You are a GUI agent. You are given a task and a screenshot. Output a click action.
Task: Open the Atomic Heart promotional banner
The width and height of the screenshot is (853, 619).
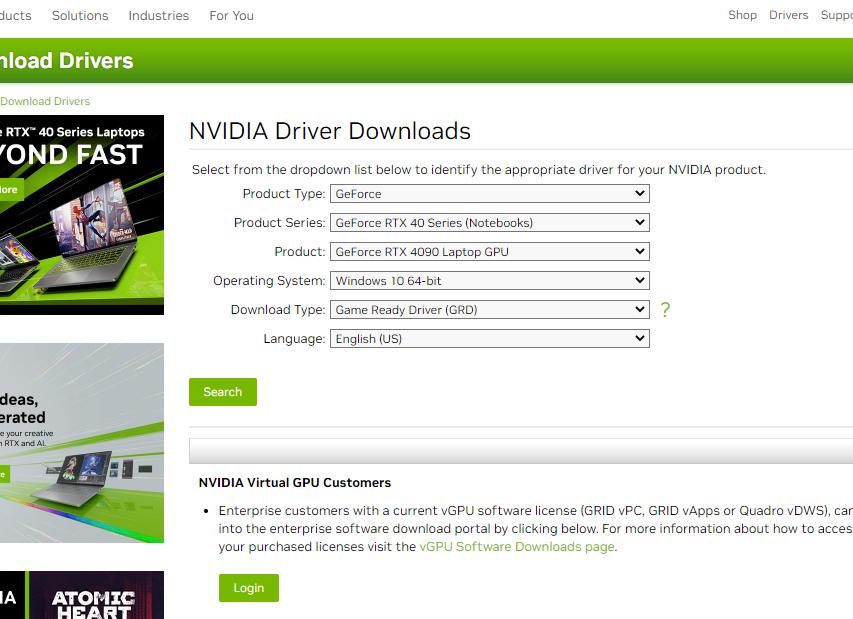point(82,595)
